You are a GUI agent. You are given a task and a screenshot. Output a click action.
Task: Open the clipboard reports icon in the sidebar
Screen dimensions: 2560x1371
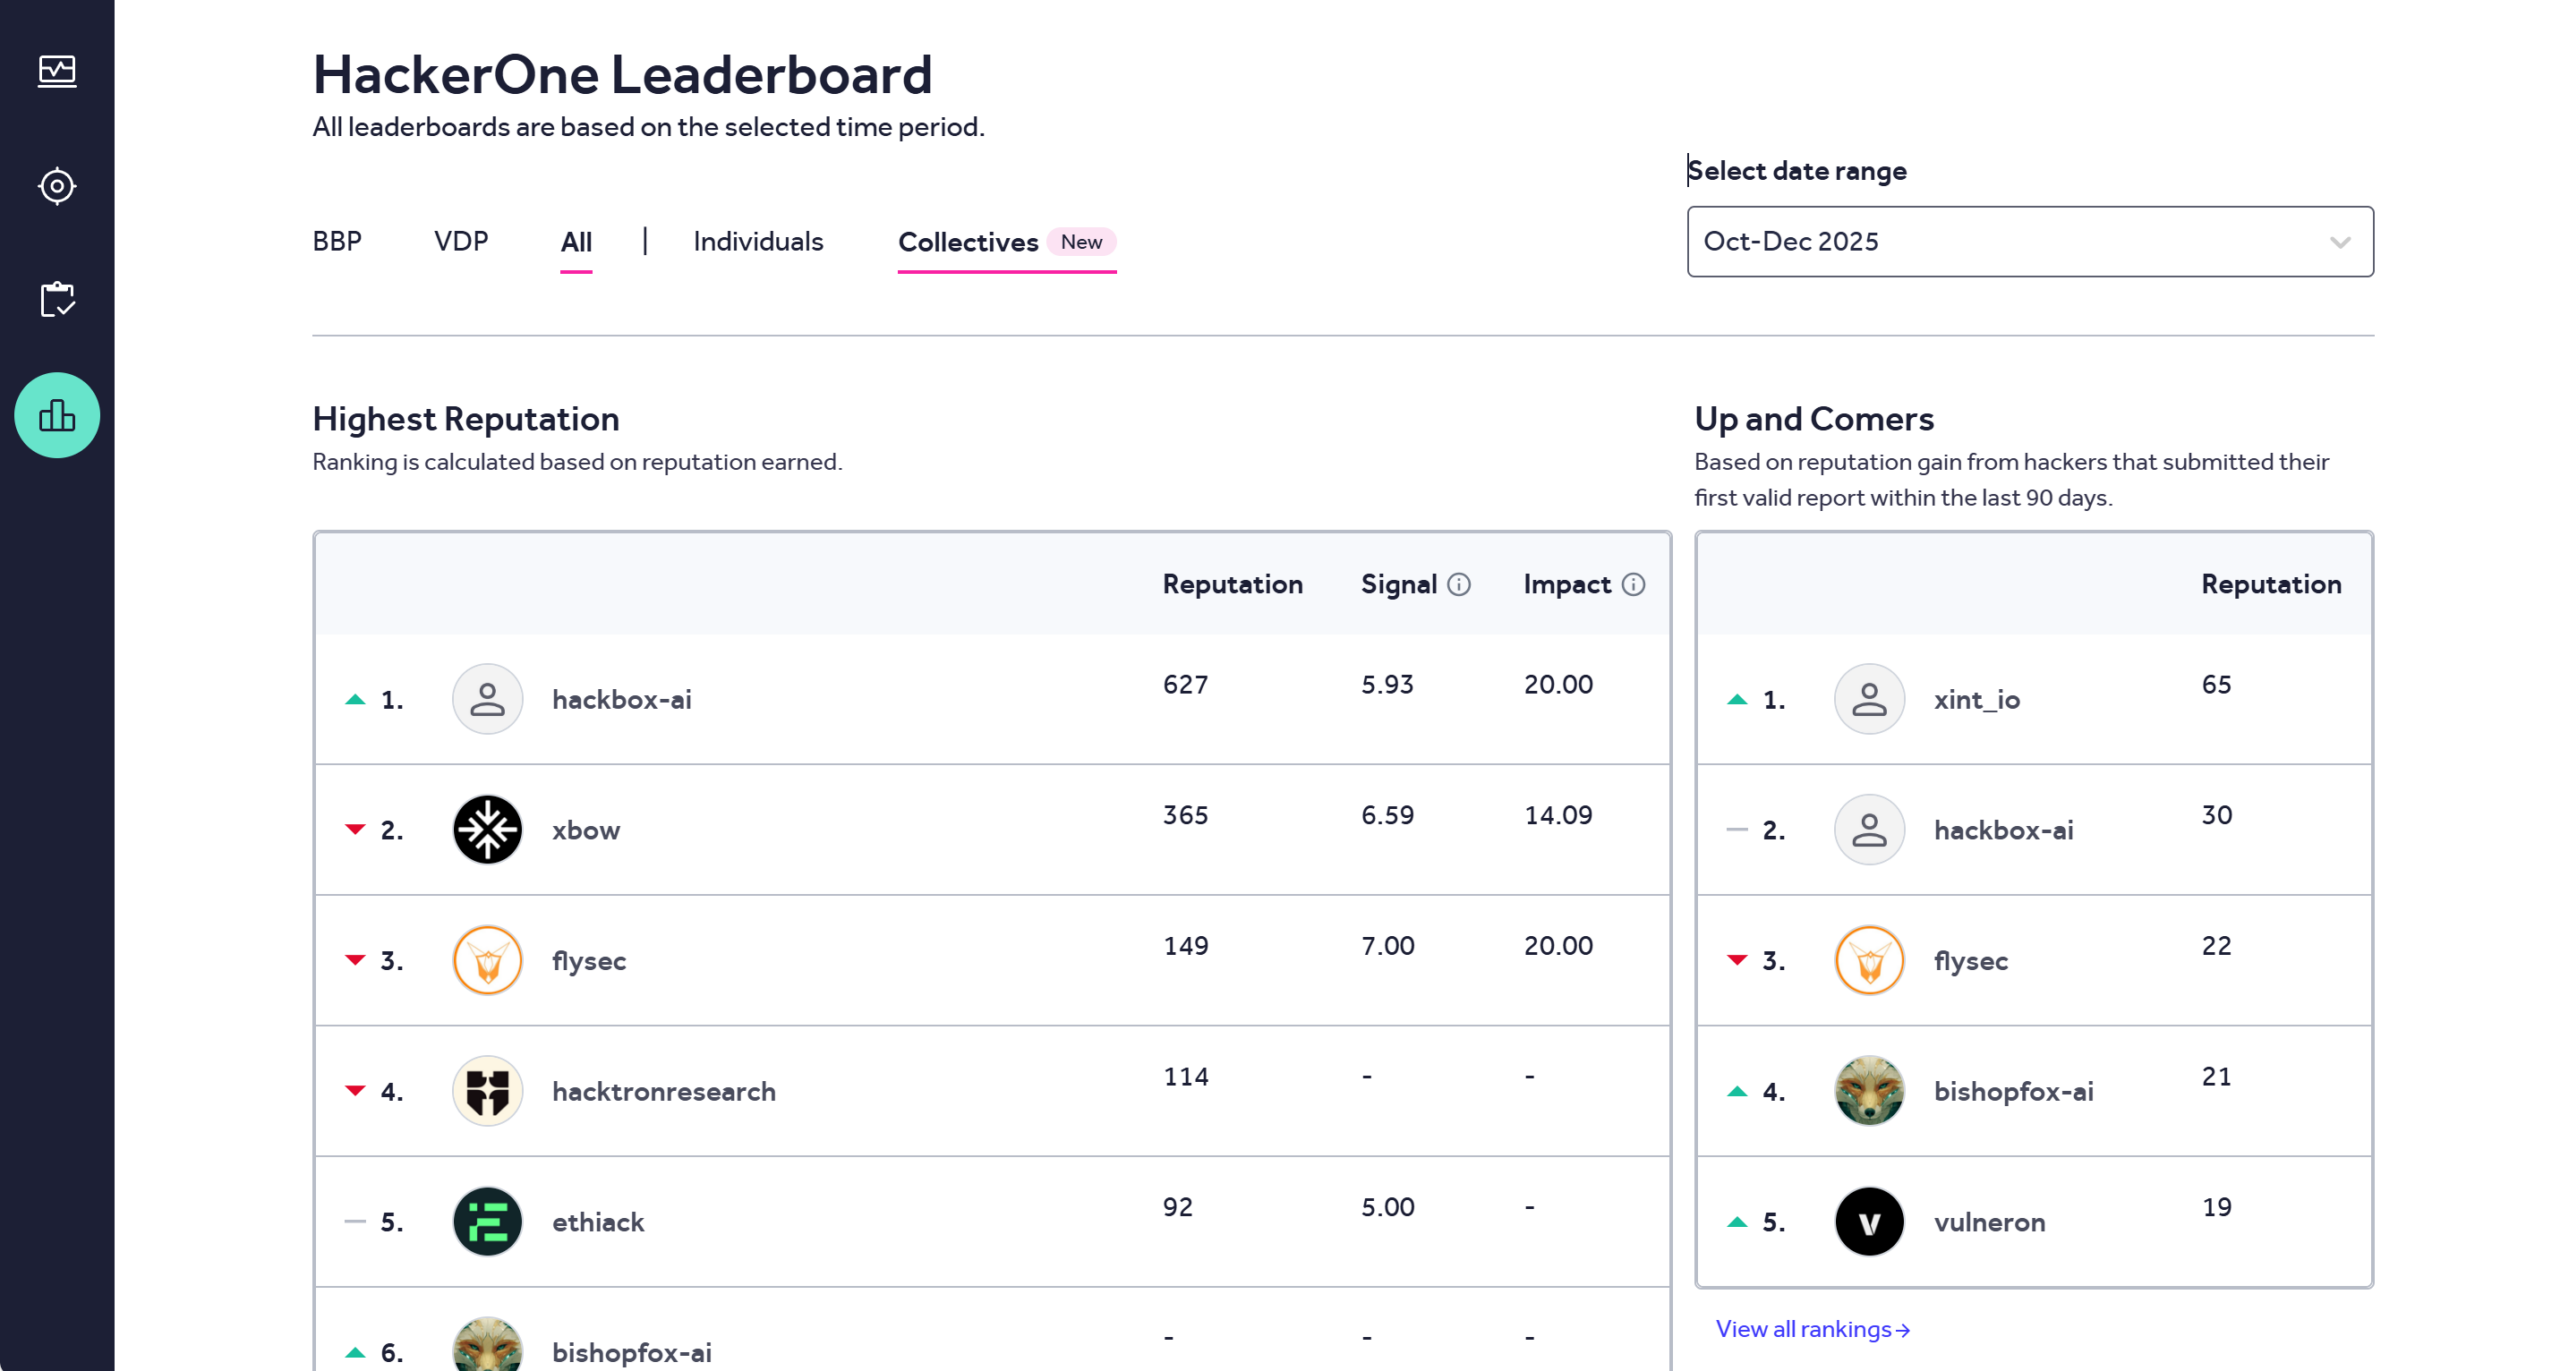(57, 299)
